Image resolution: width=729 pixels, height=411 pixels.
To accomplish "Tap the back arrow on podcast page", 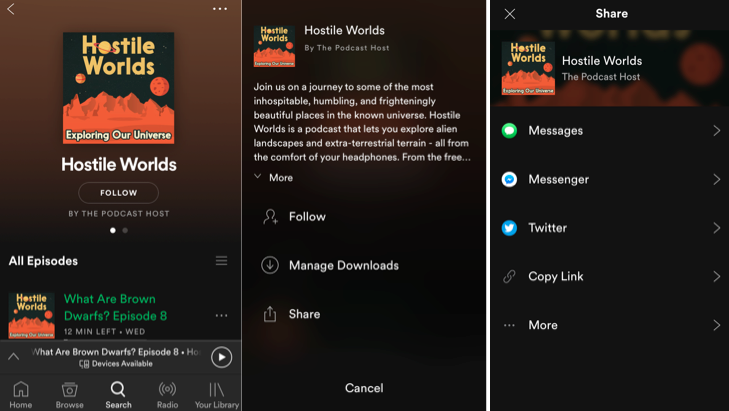I will tap(11, 9).
